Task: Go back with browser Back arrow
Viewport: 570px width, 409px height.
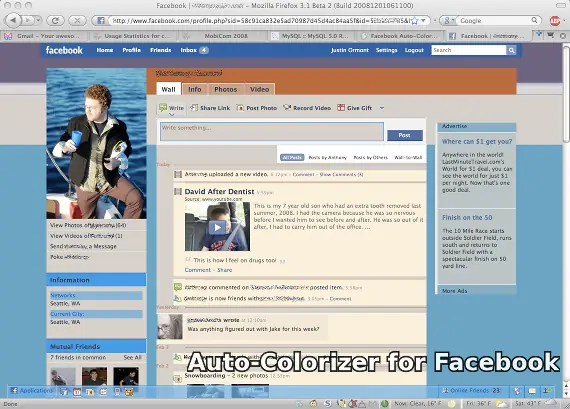Action: tap(14, 20)
